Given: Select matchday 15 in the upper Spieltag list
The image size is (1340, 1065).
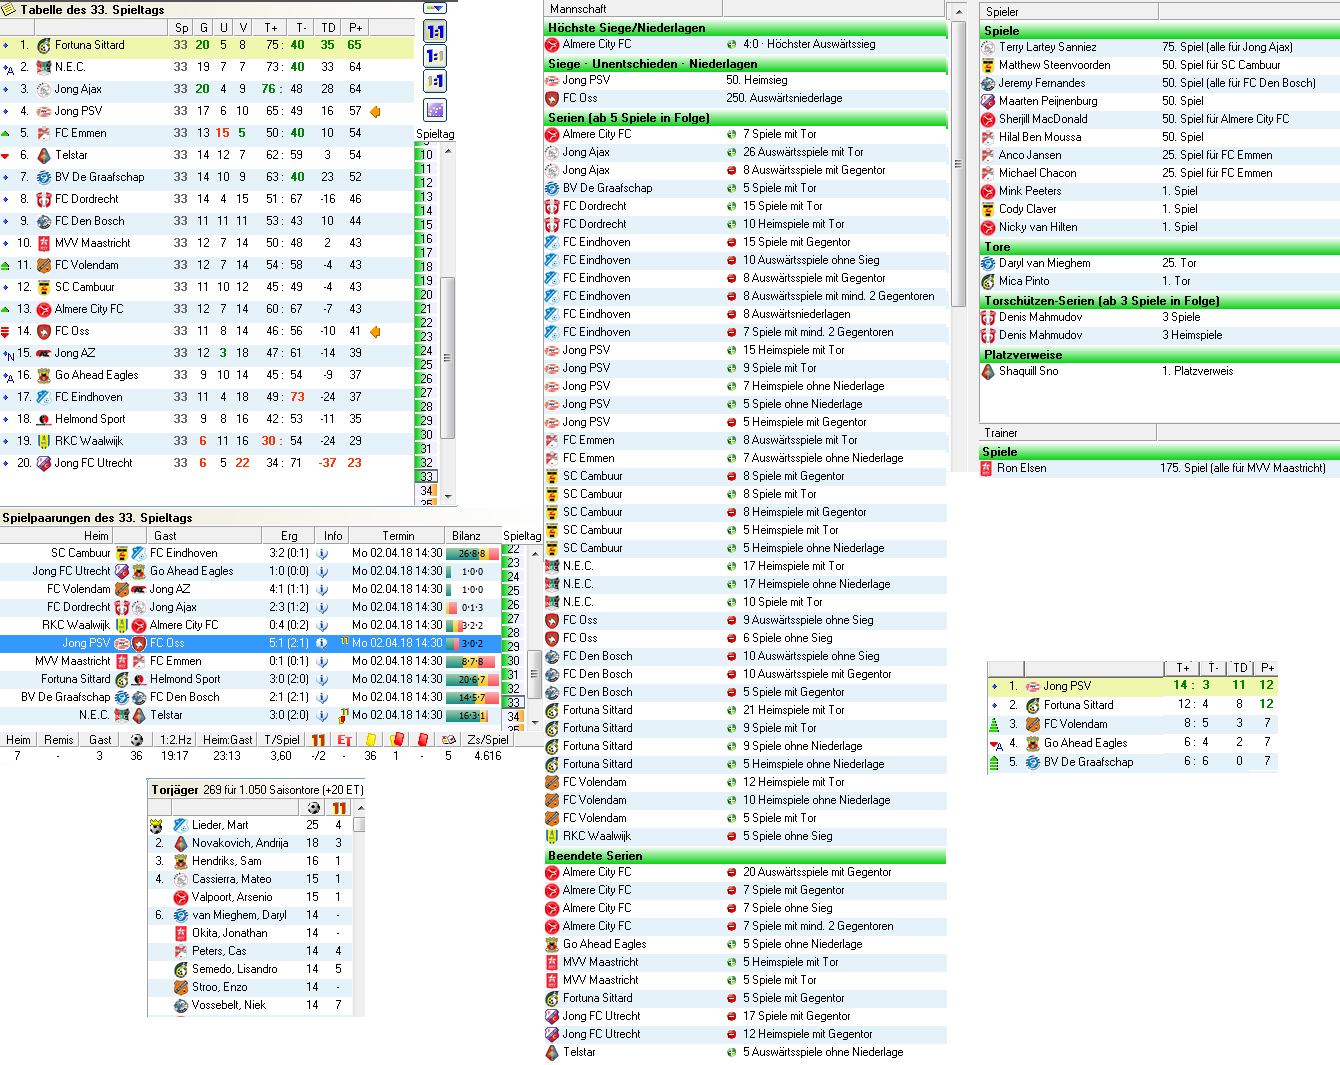Looking at the screenshot, I should tap(427, 225).
